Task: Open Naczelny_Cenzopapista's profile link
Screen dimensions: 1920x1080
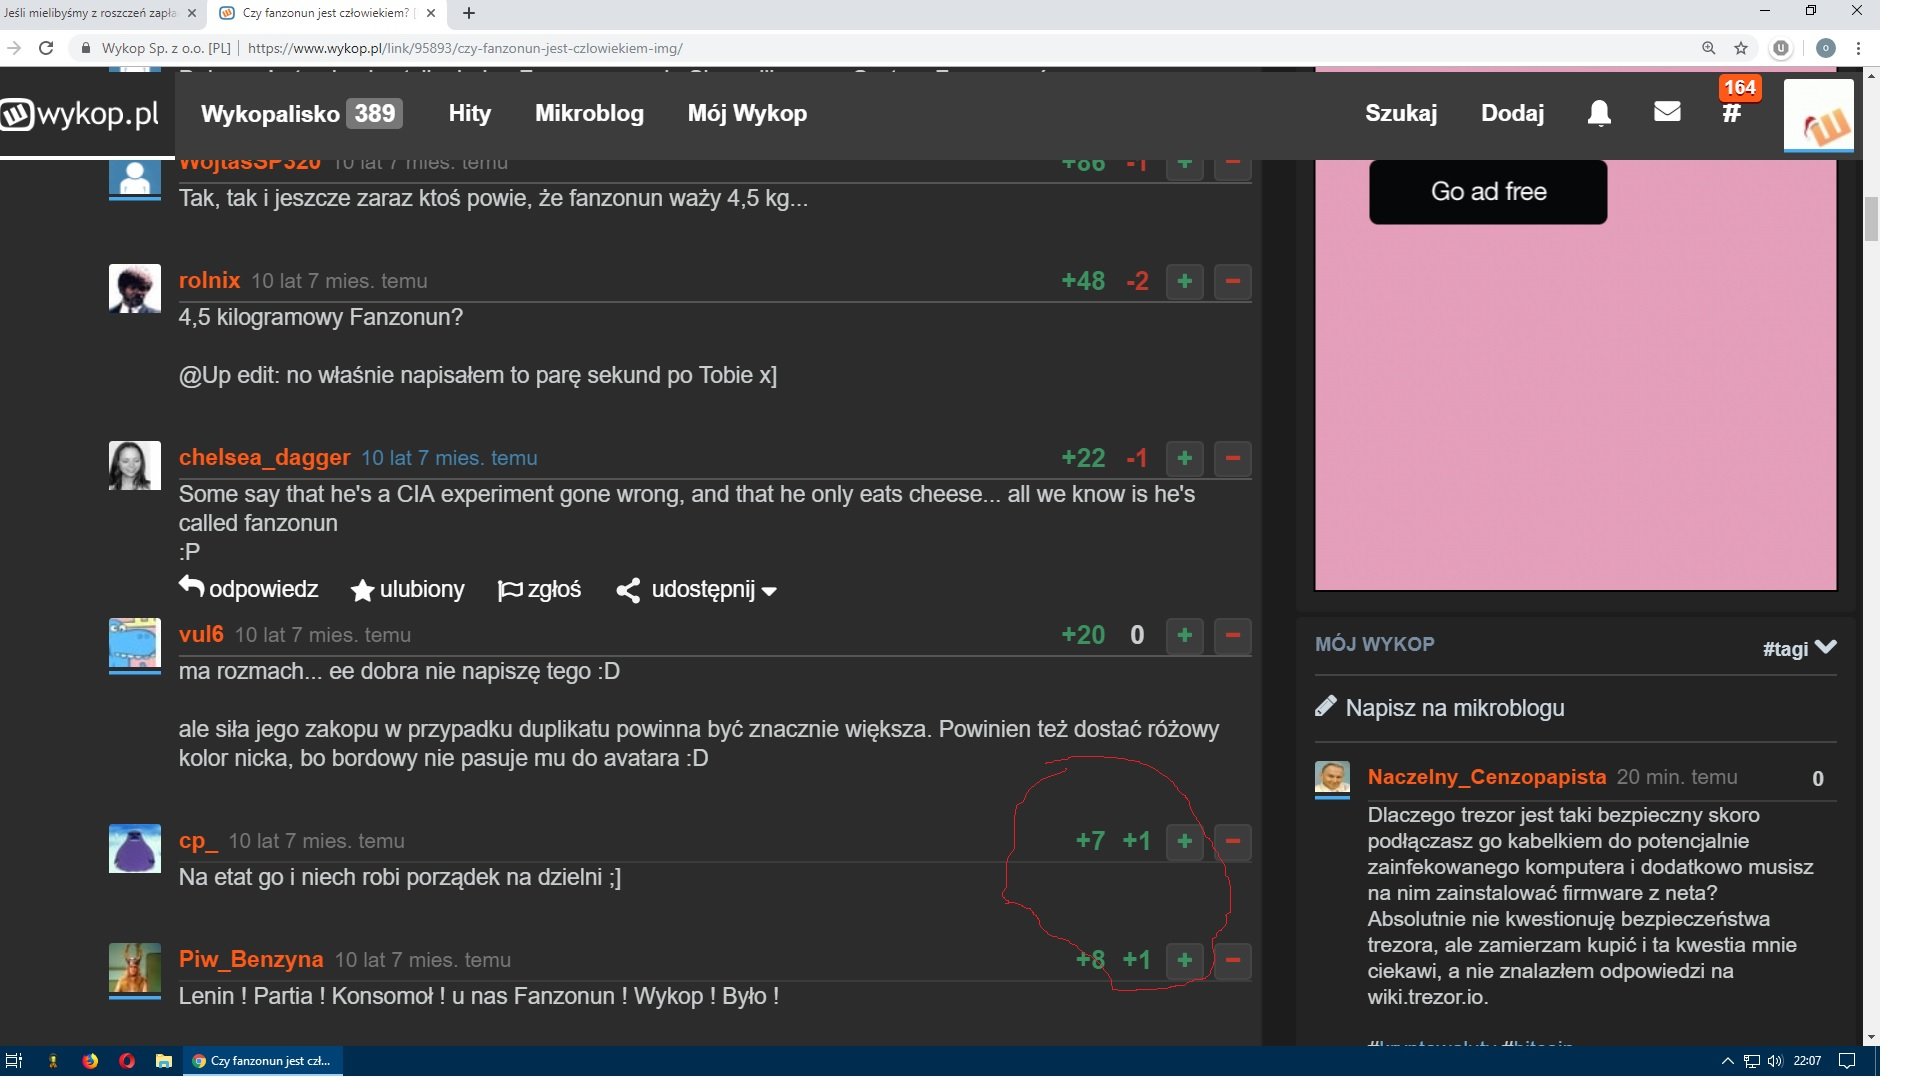Action: tap(1486, 777)
